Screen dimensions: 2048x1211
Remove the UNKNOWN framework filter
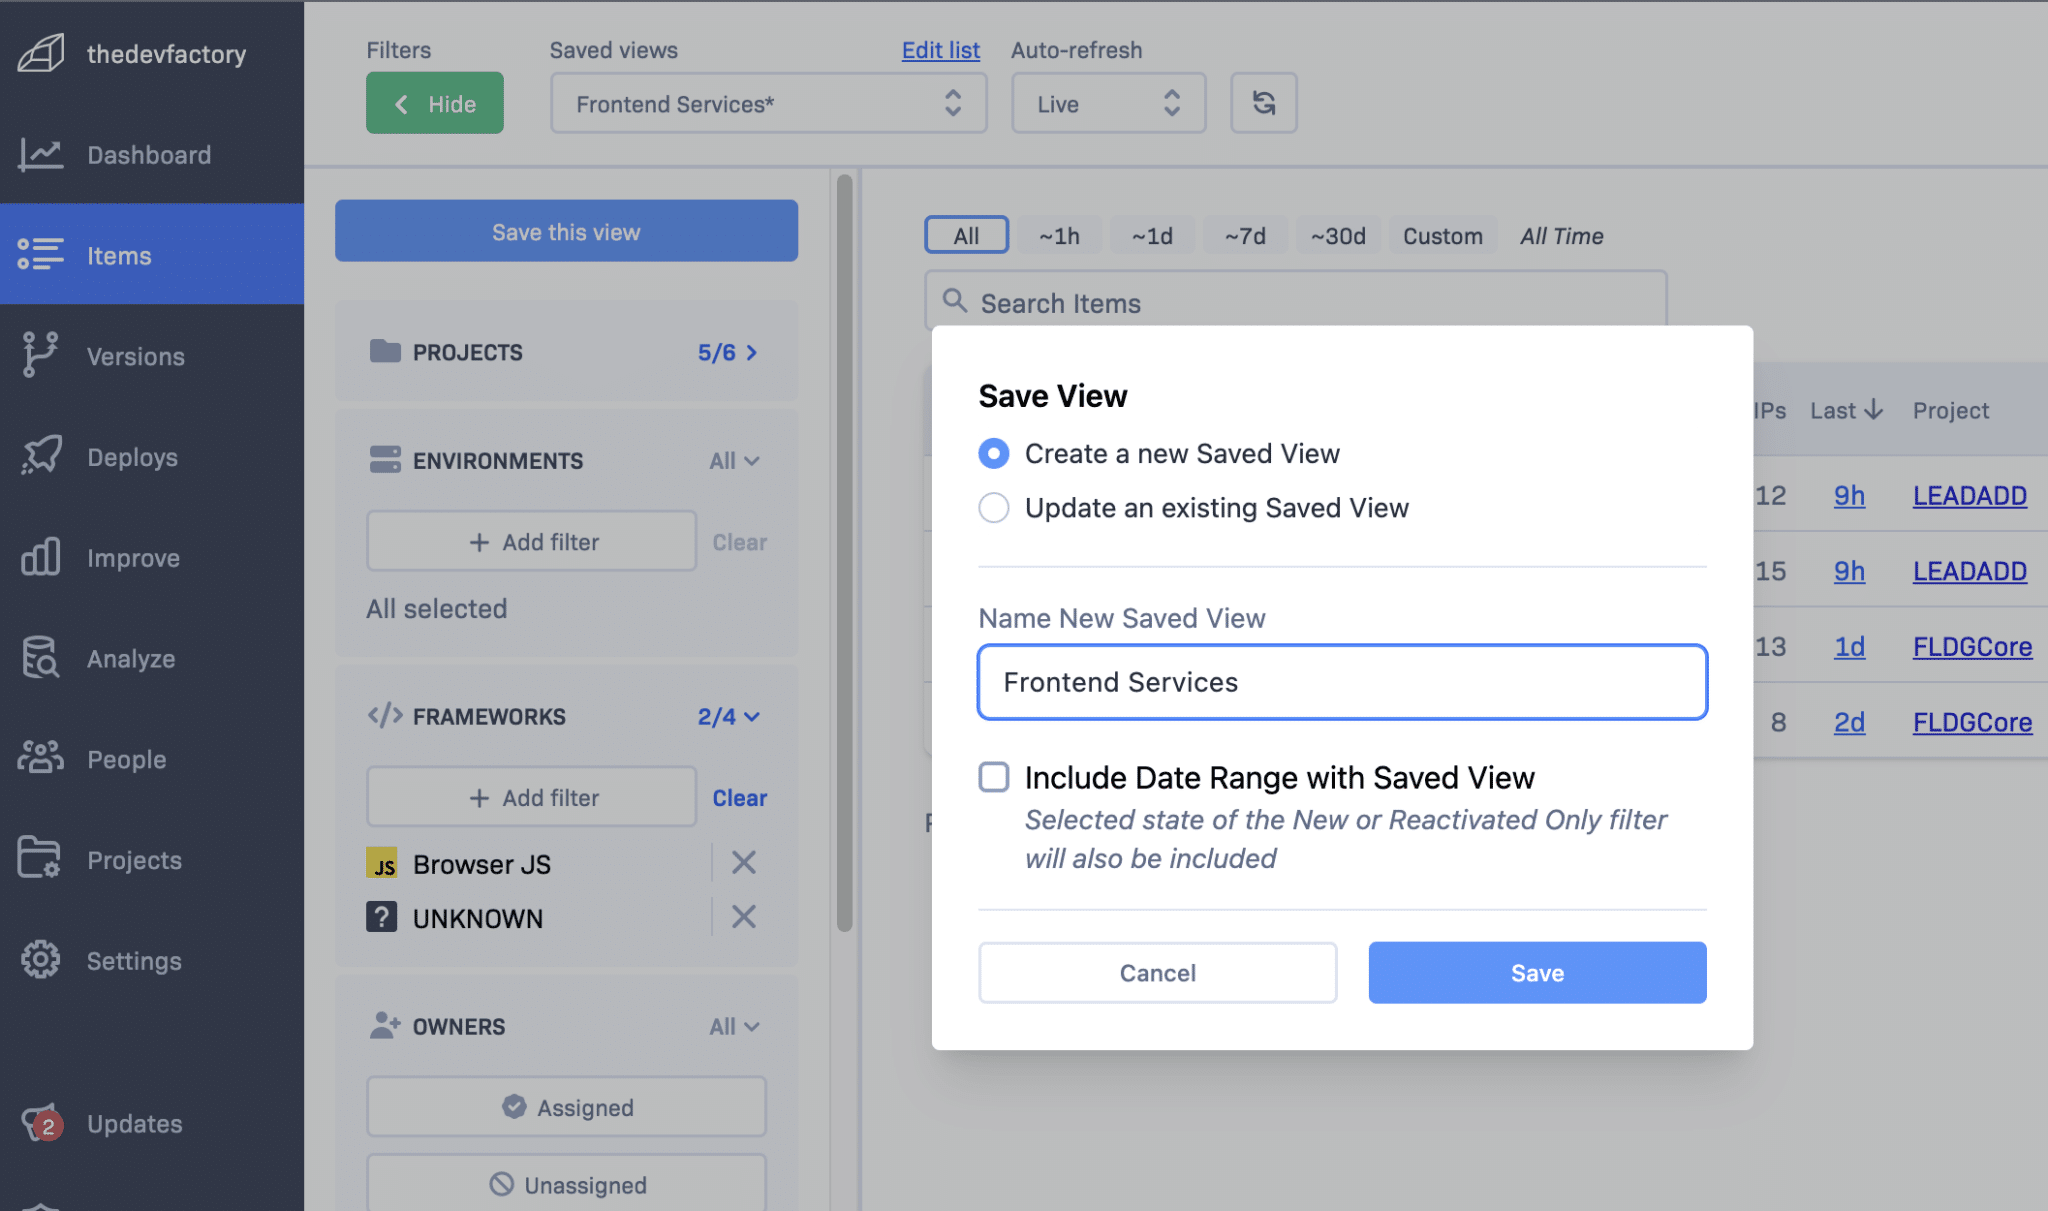743,917
